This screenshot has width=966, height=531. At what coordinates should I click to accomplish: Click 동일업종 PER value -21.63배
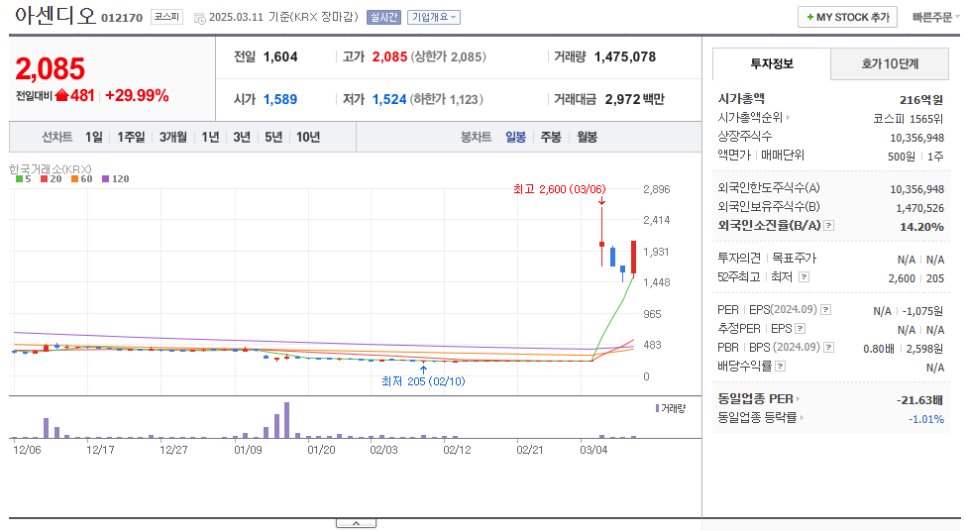tap(919, 400)
